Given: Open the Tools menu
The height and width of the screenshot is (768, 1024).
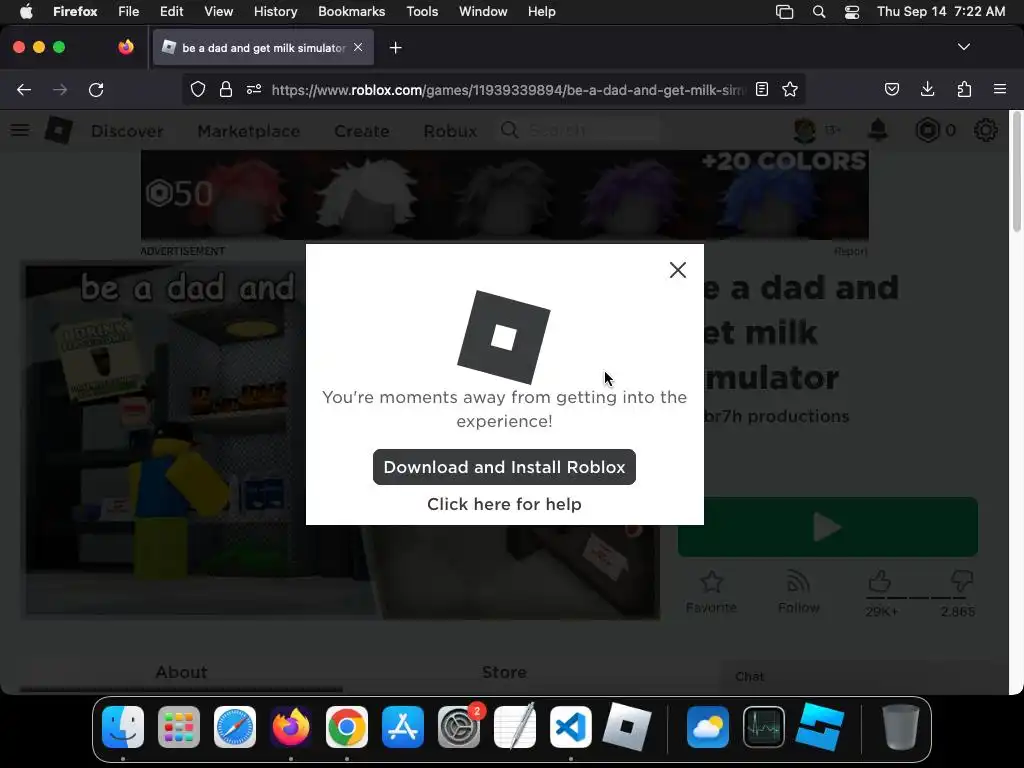Looking at the screenshot, I should pyautogui.click(x=422, y=11).
